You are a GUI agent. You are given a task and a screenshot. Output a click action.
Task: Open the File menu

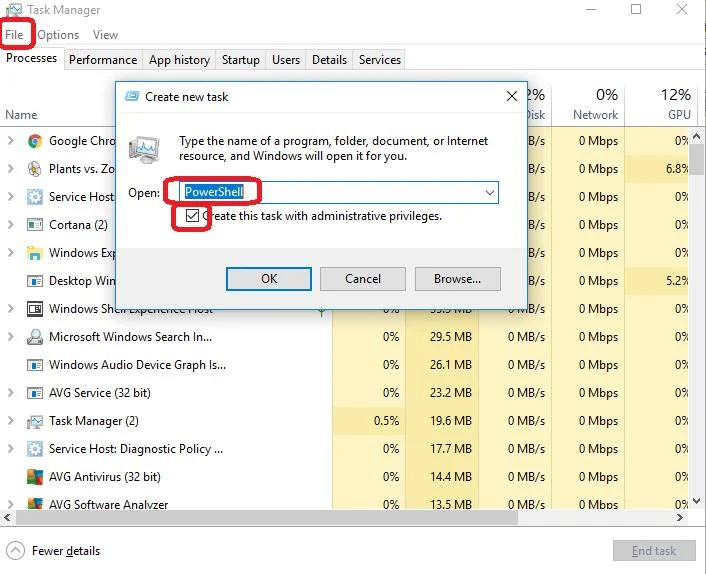click(x=14, y=35)
